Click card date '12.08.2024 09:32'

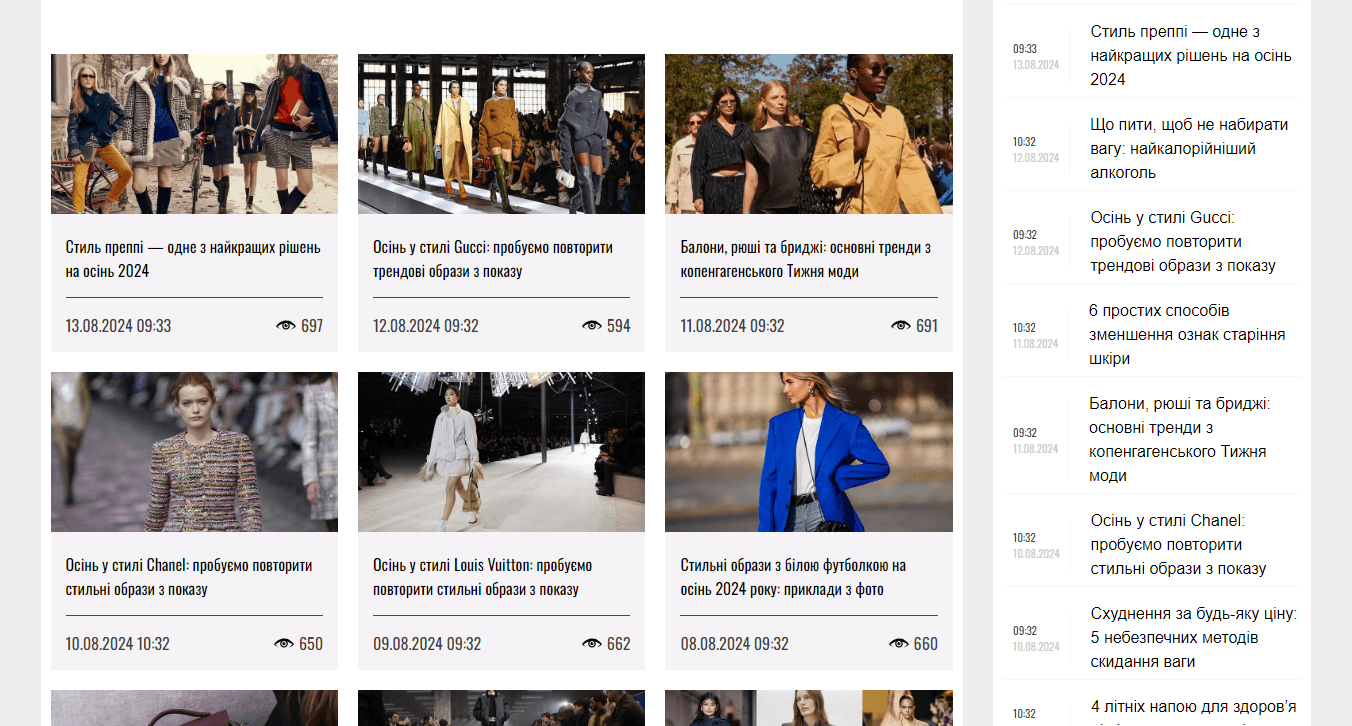(426, 326)
